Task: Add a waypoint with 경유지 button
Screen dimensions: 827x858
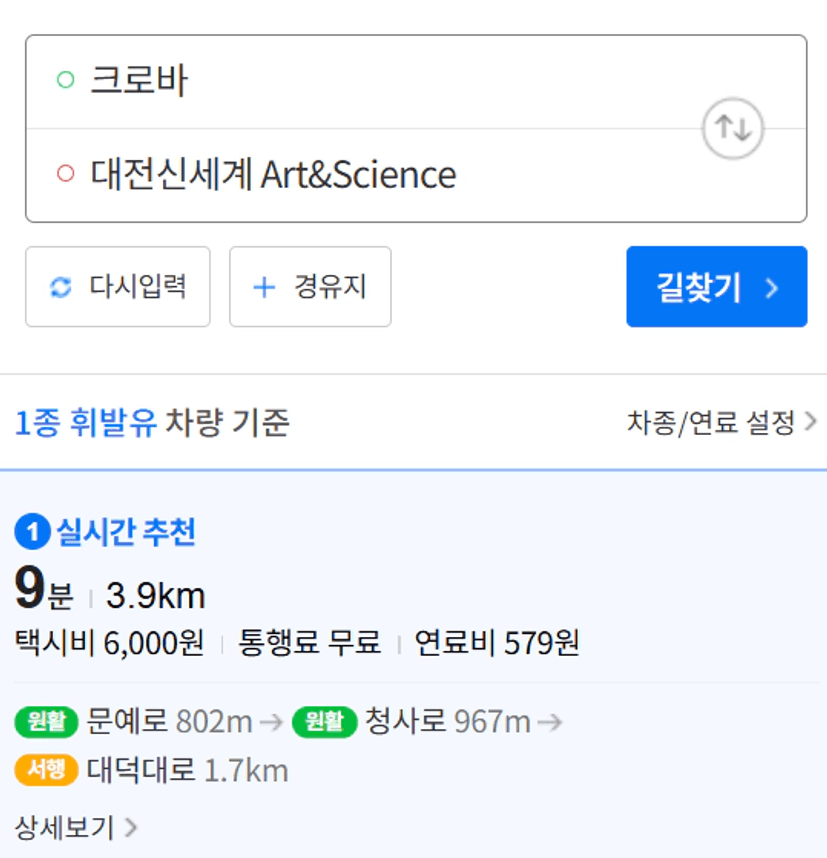Action: 310,287
